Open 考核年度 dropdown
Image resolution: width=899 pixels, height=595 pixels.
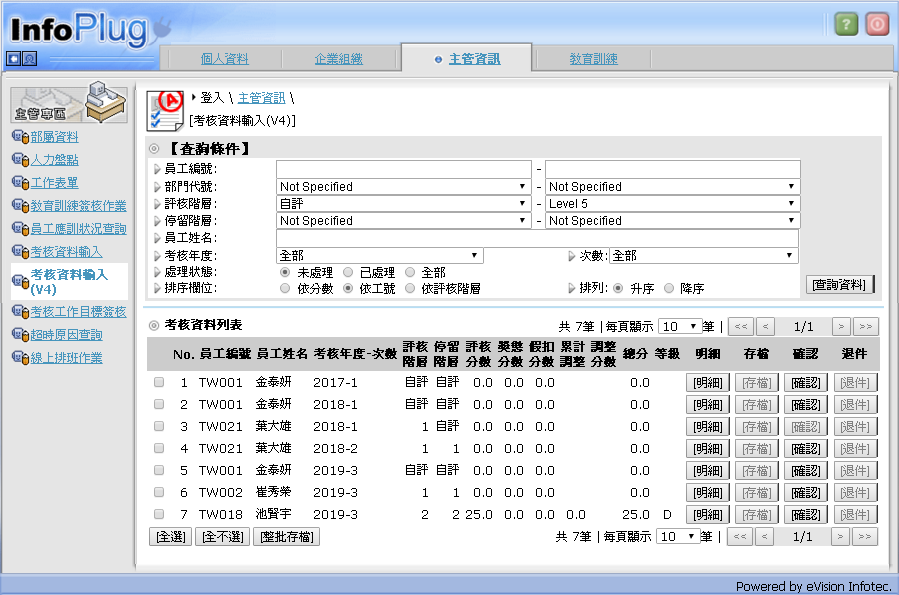(380, 256)
